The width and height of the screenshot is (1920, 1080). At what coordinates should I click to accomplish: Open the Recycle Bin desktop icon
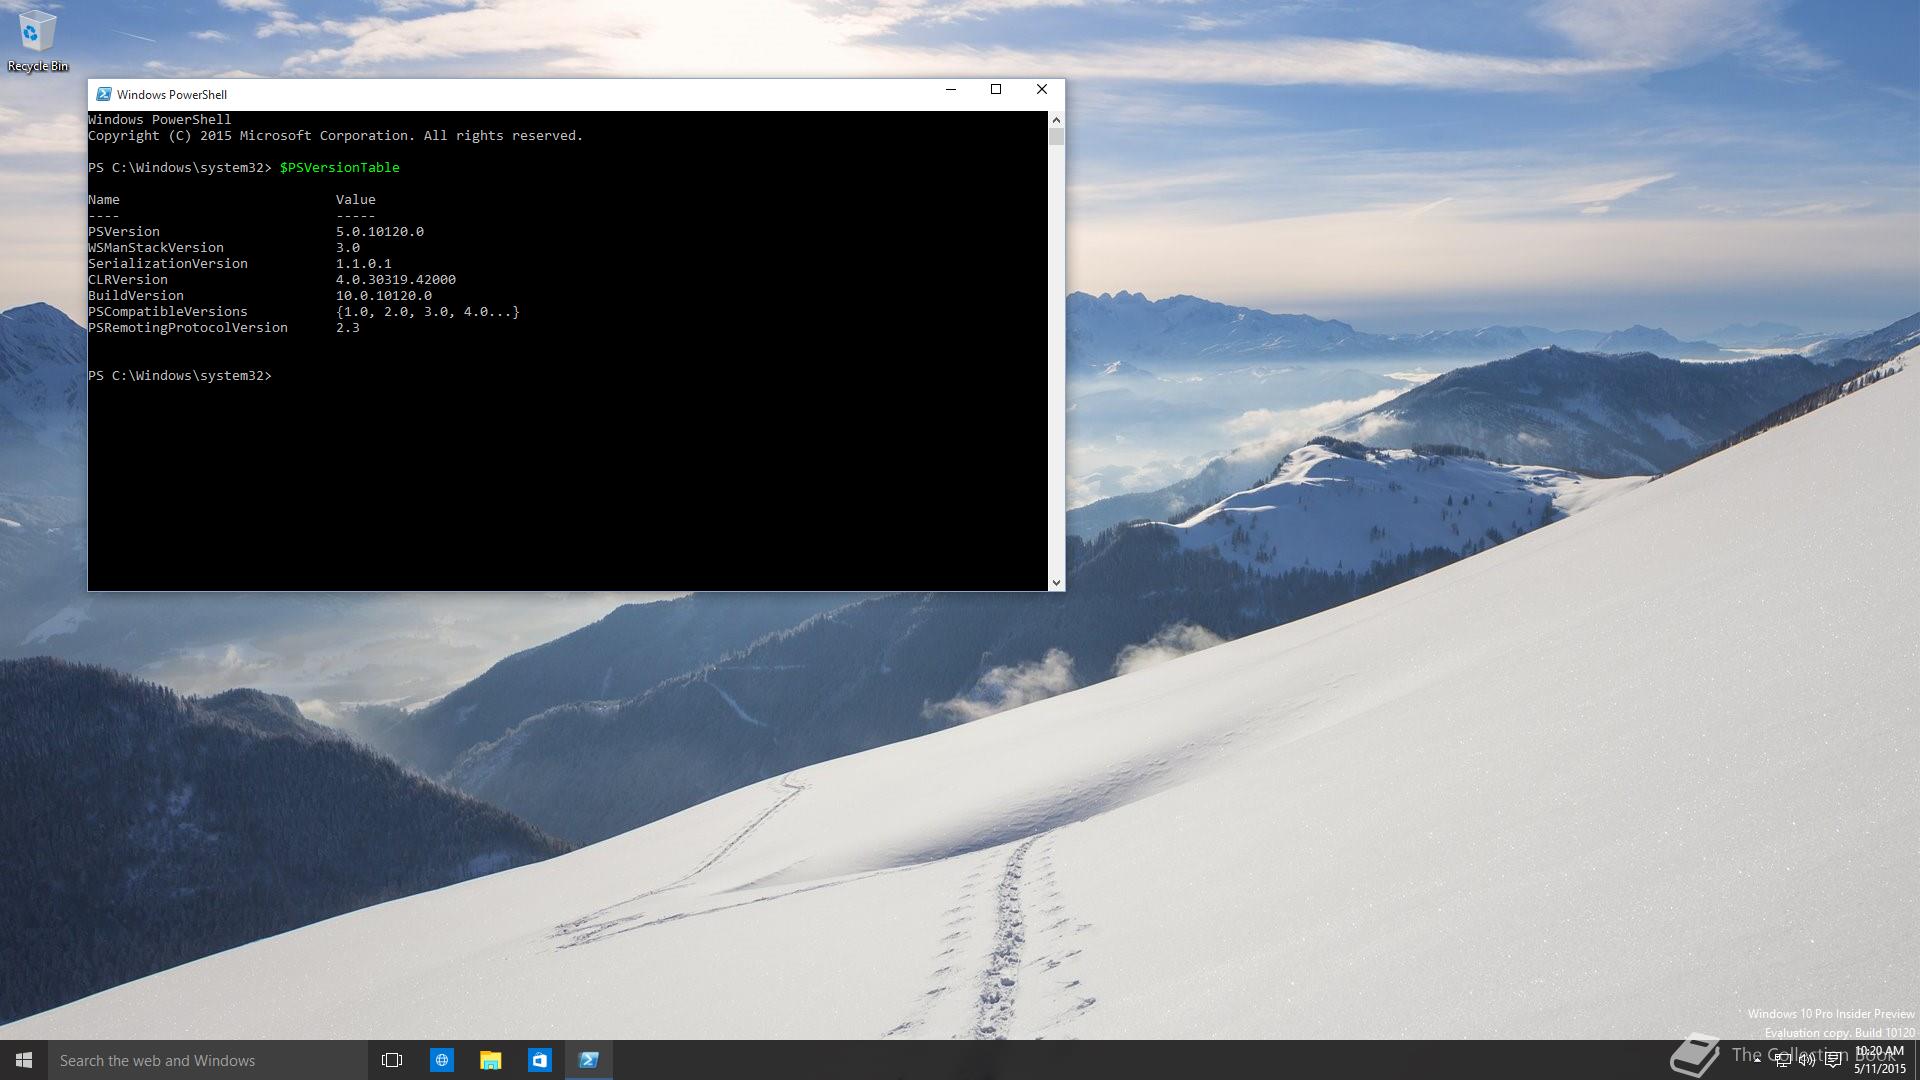tap(37, 42)
